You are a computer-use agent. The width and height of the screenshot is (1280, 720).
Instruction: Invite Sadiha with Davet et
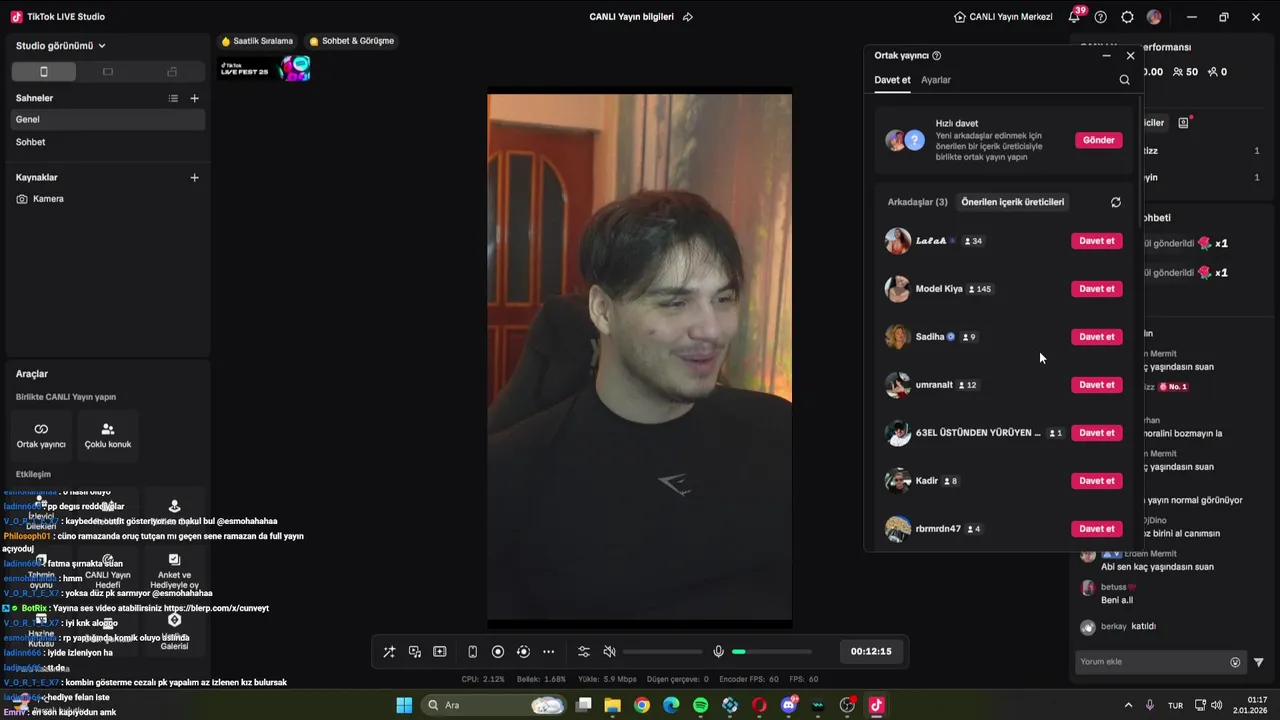(x=1097, y=337)
